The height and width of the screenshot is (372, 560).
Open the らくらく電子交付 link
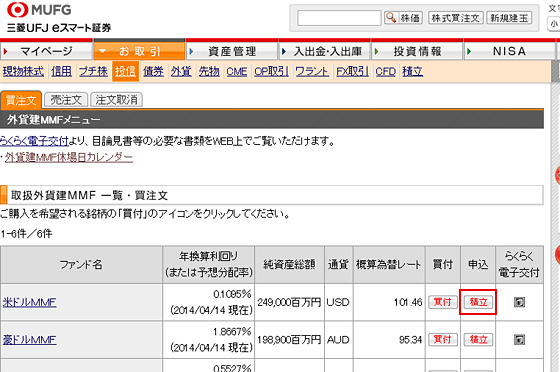(x=34, y=141)
